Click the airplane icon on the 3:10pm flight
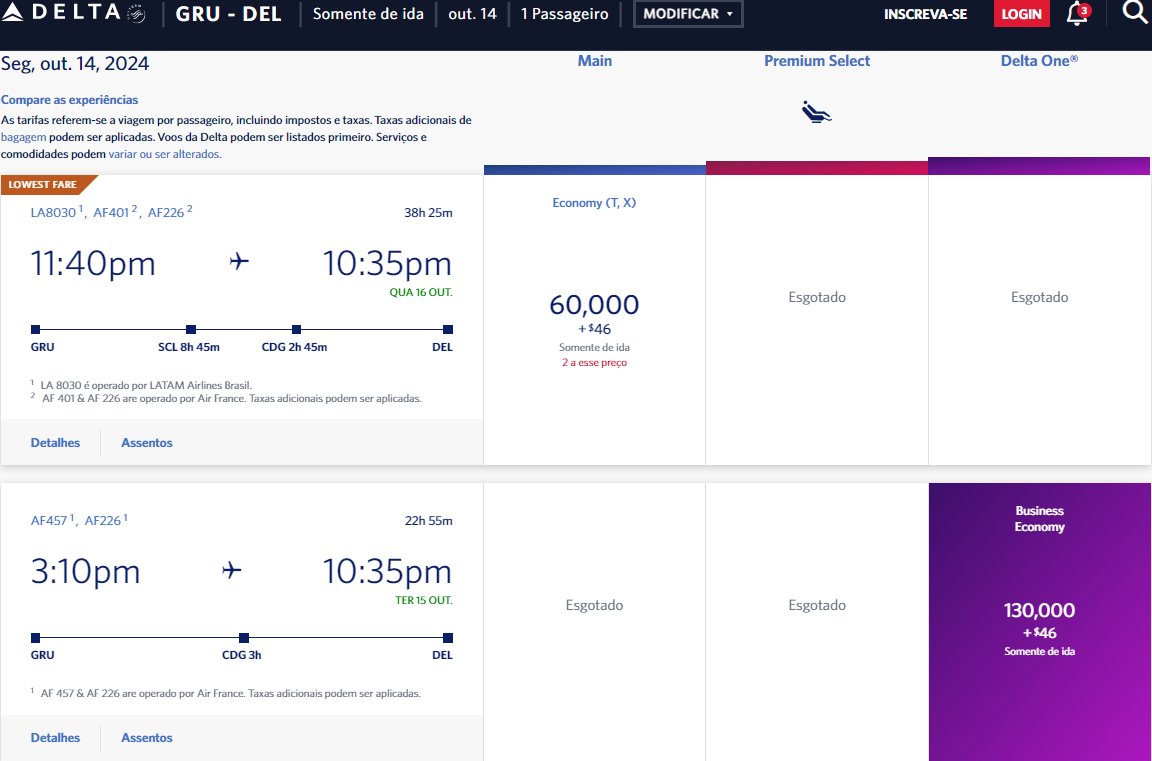Viewport: 1152px width, 761px height. point(231,570)
